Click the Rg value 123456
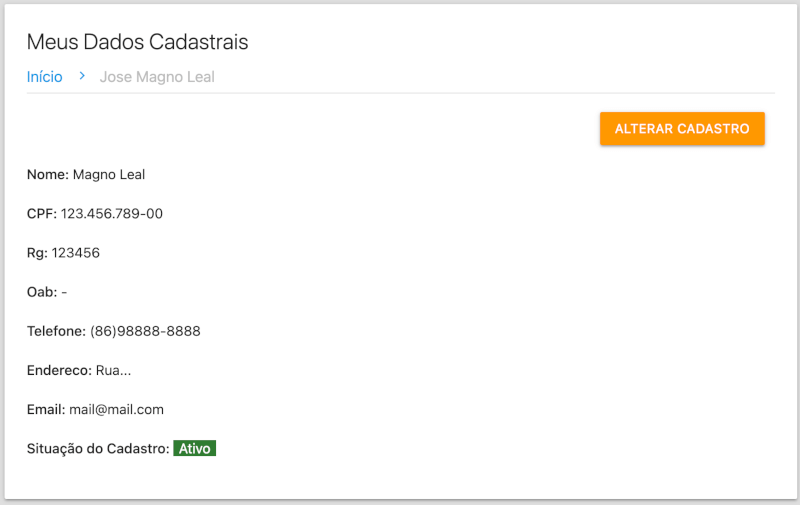The width and height of the screenshot is (800, 505). (x=76, y=253)
